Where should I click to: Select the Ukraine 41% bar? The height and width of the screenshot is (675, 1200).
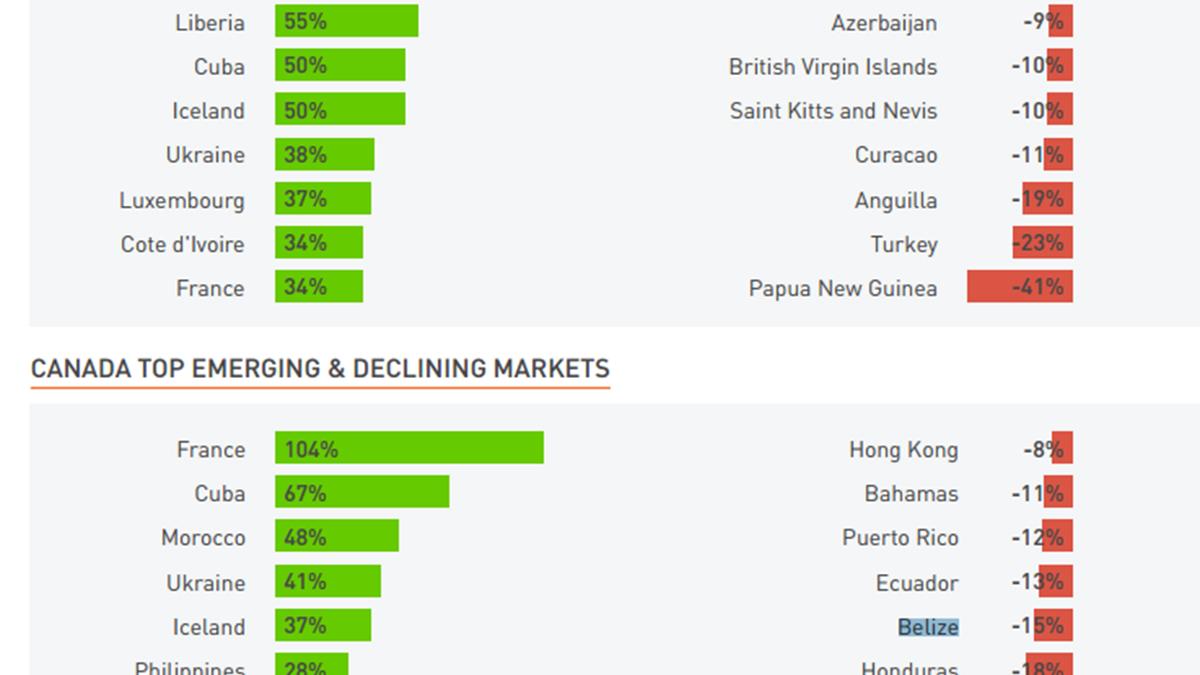pyautogui.click(x=328, y=581)
